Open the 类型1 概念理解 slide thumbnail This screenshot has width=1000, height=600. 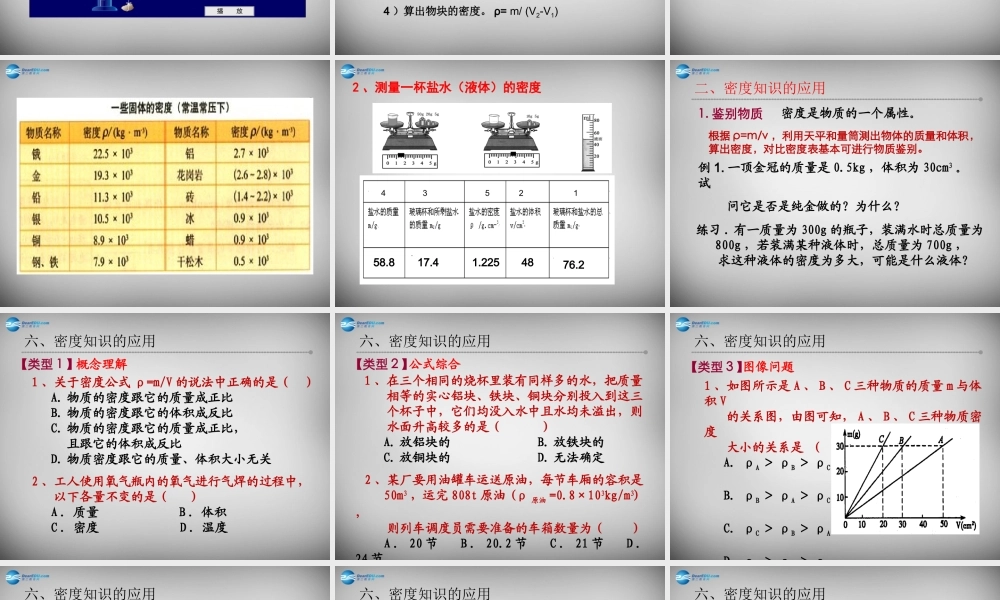click(x=165, y=436)
